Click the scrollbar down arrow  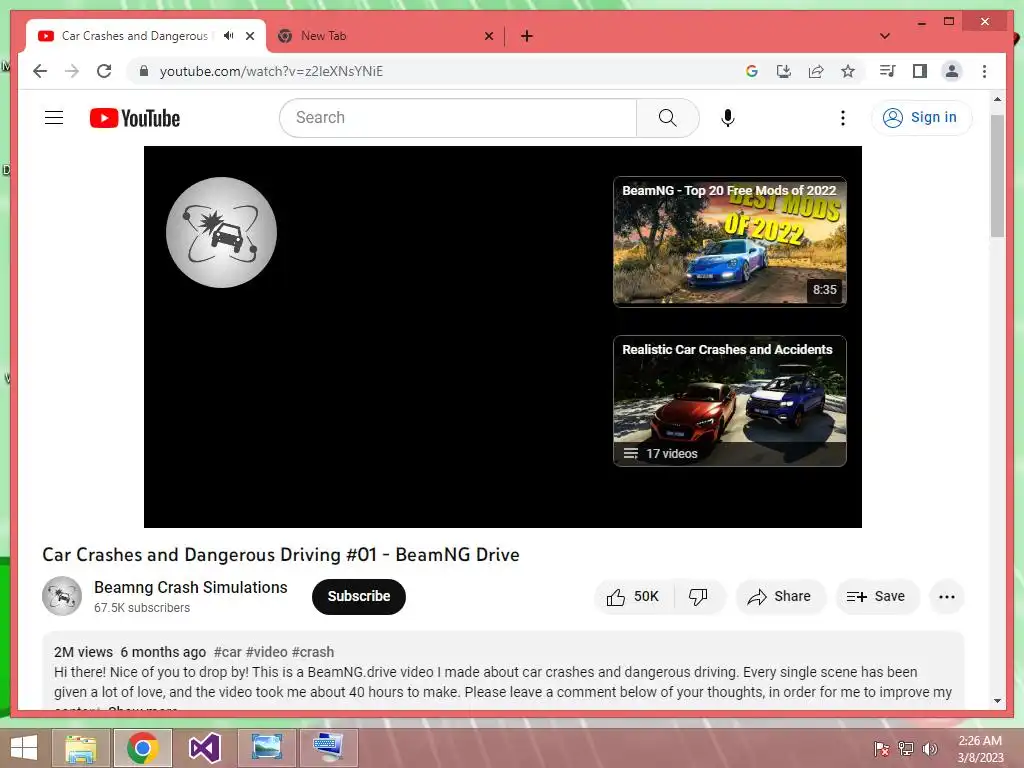tap(997, 701)
